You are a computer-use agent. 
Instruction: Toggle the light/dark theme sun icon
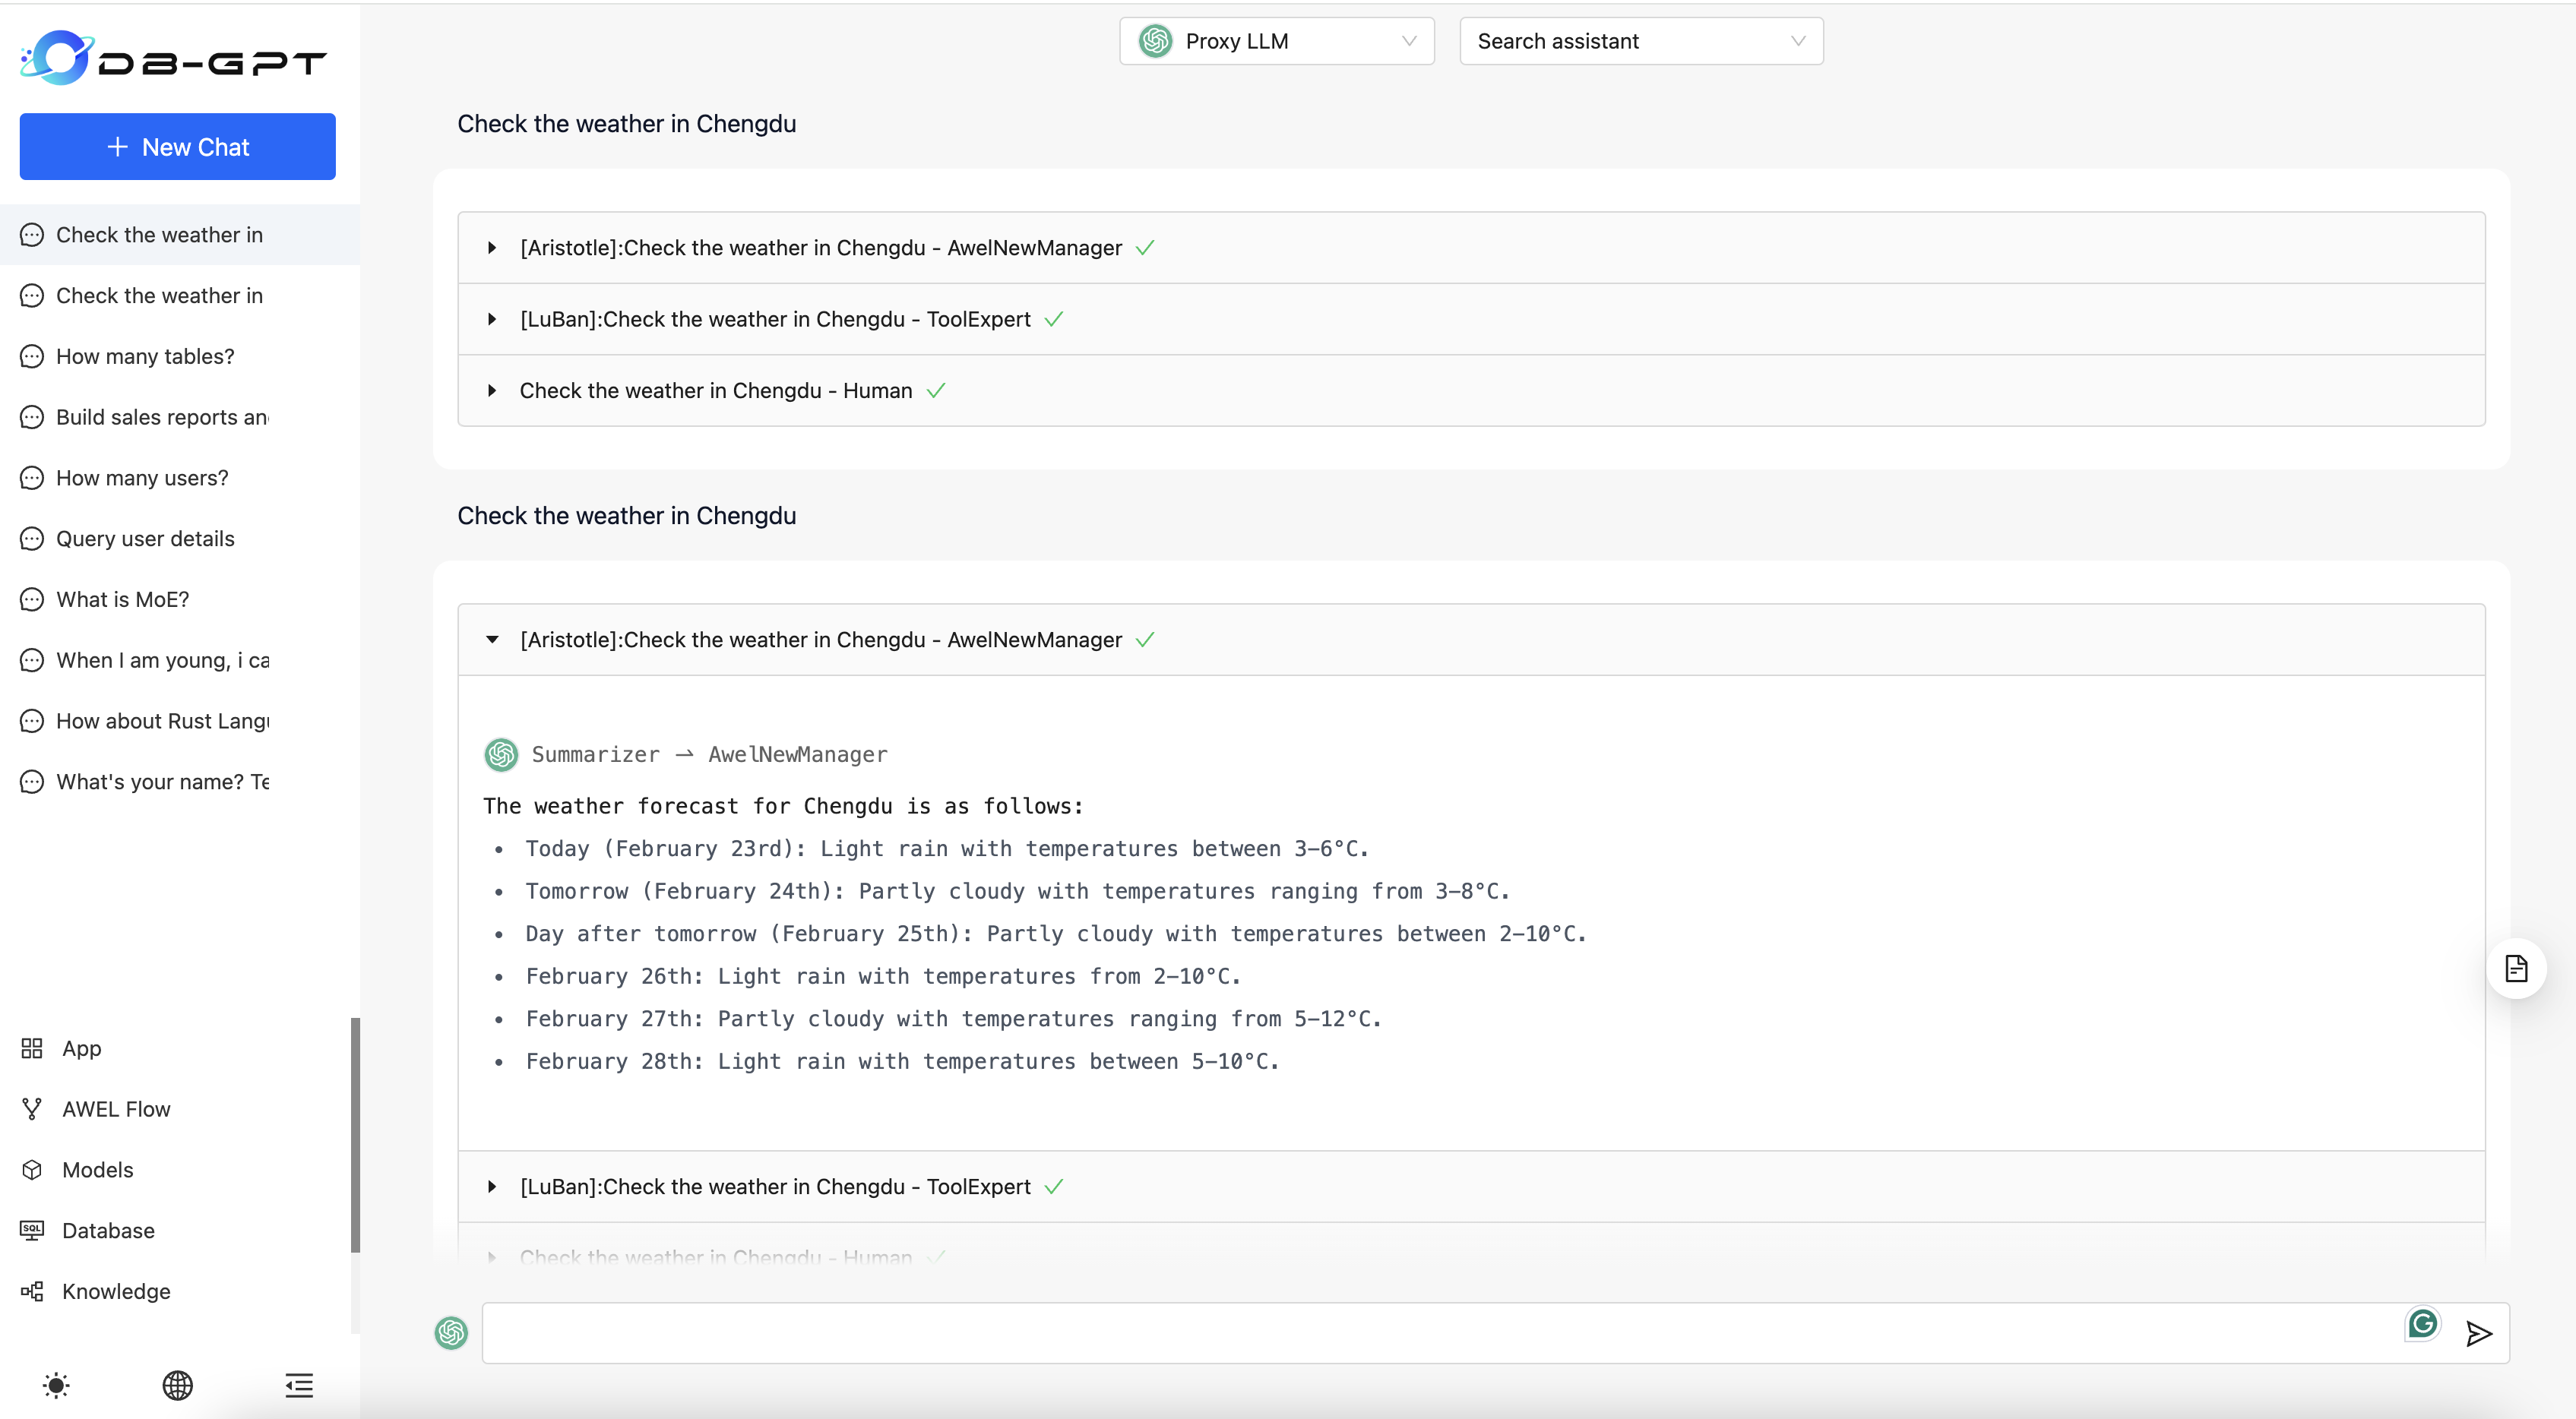point(56,1385)
